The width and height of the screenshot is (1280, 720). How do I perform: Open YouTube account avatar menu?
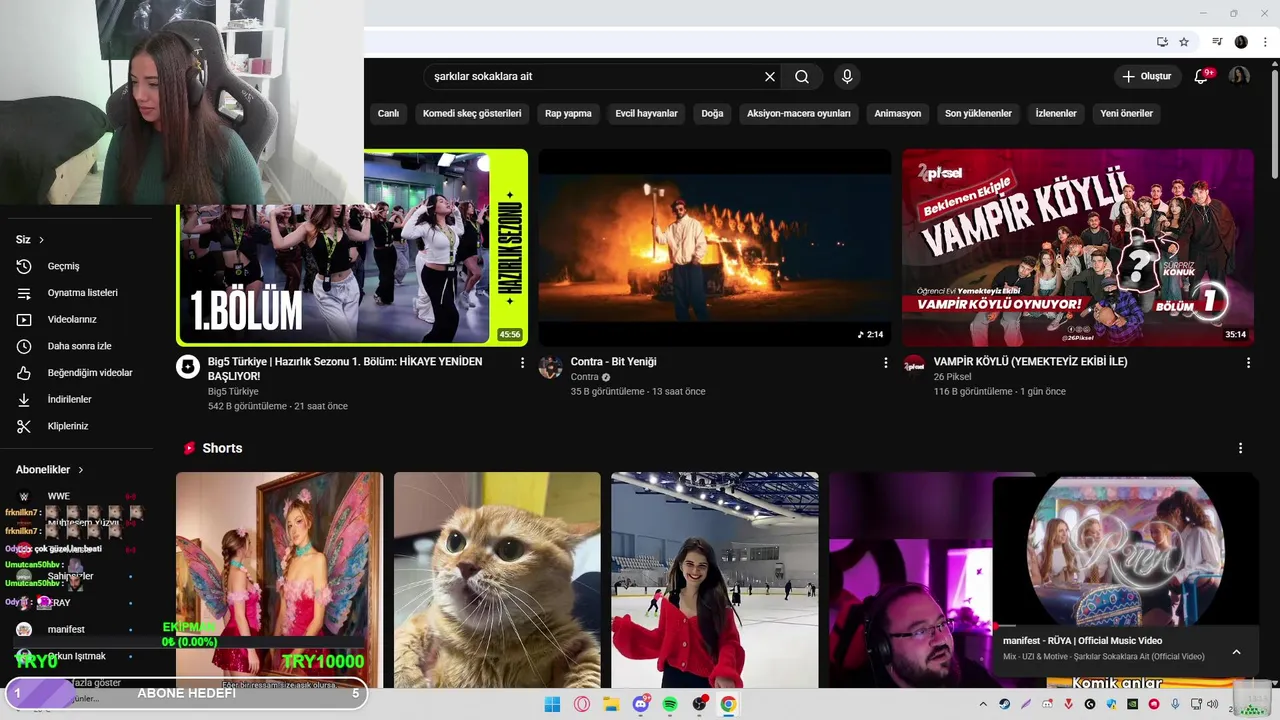[1239, 76]
